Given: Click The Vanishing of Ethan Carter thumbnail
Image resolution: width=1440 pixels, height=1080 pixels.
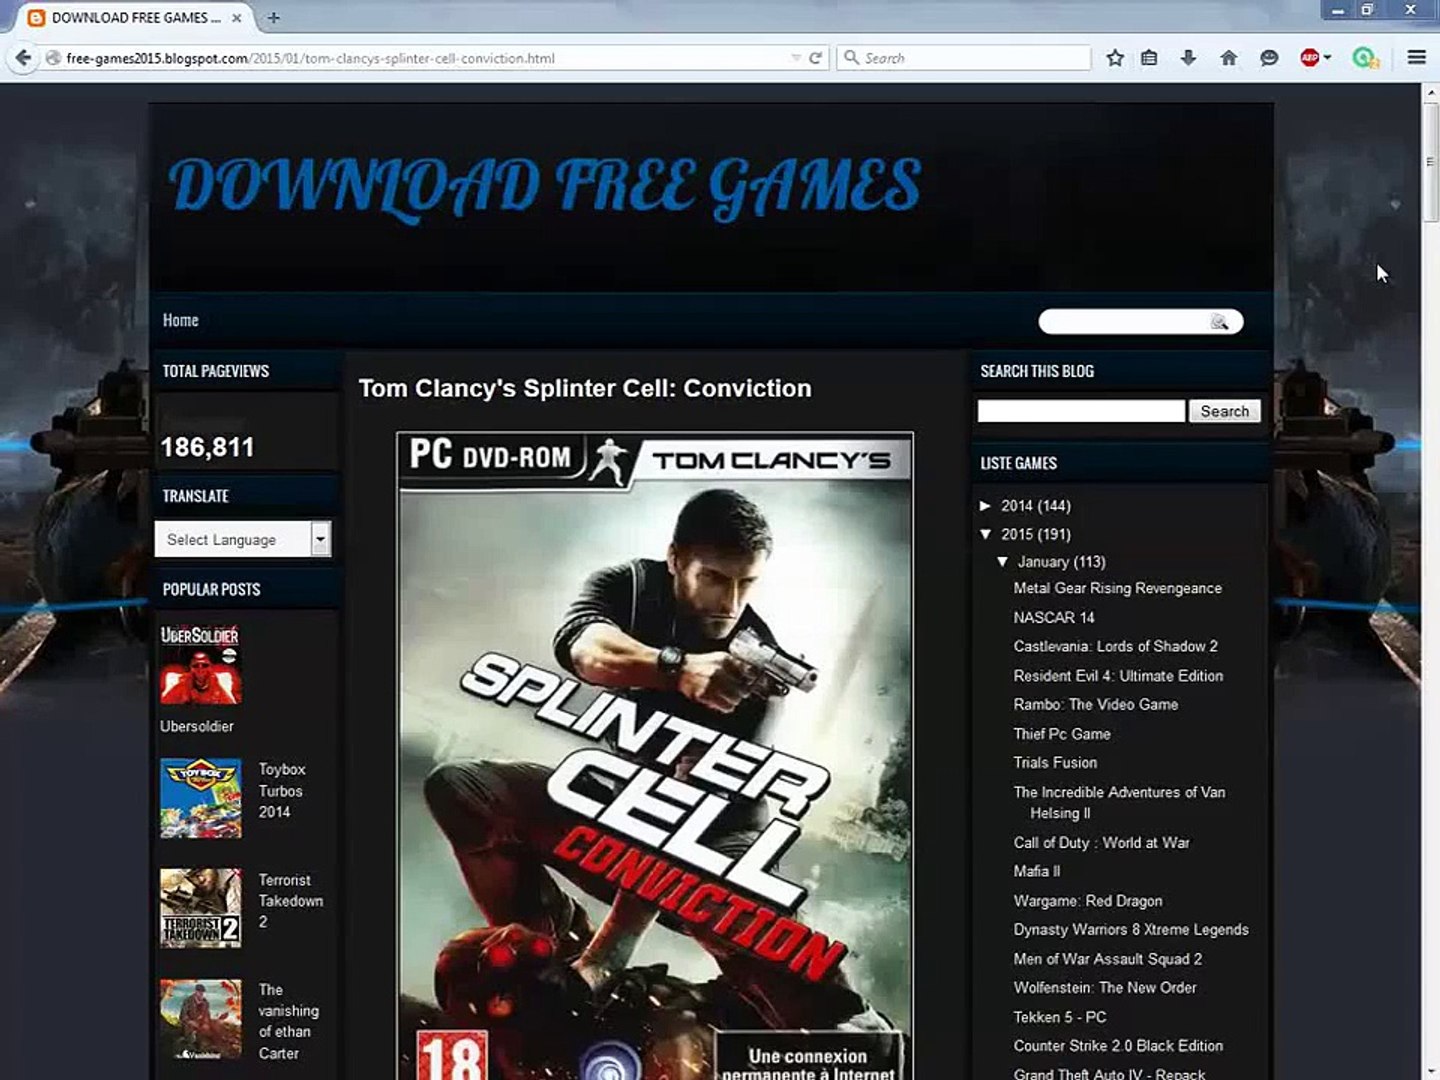Looking at the screenshot, I should point(201,1019).
